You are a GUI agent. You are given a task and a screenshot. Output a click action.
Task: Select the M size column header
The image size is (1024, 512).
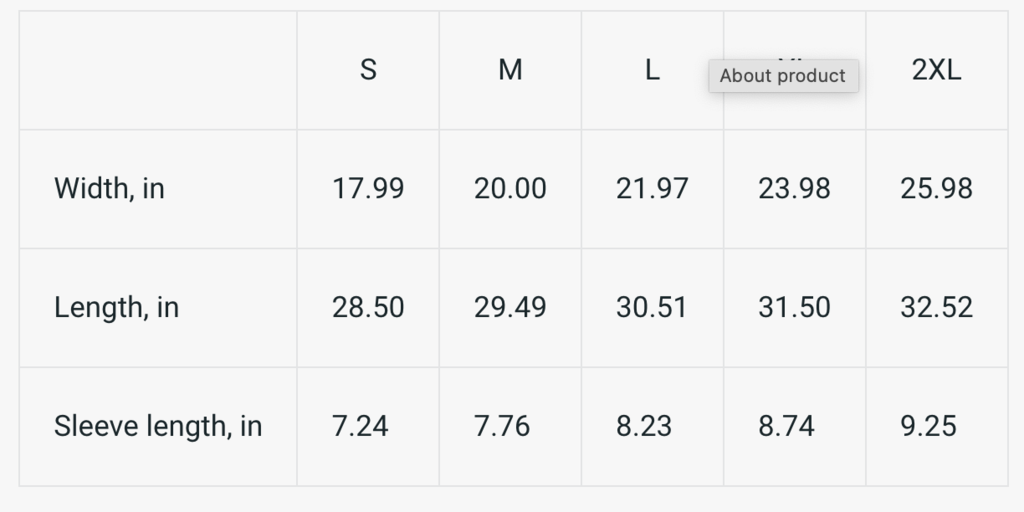click(510, 70)
